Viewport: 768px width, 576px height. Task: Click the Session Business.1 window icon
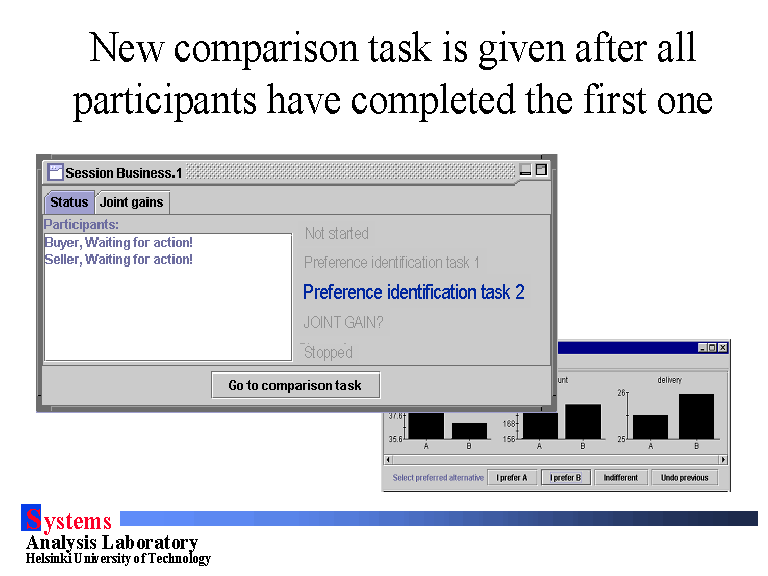(56, 172)
